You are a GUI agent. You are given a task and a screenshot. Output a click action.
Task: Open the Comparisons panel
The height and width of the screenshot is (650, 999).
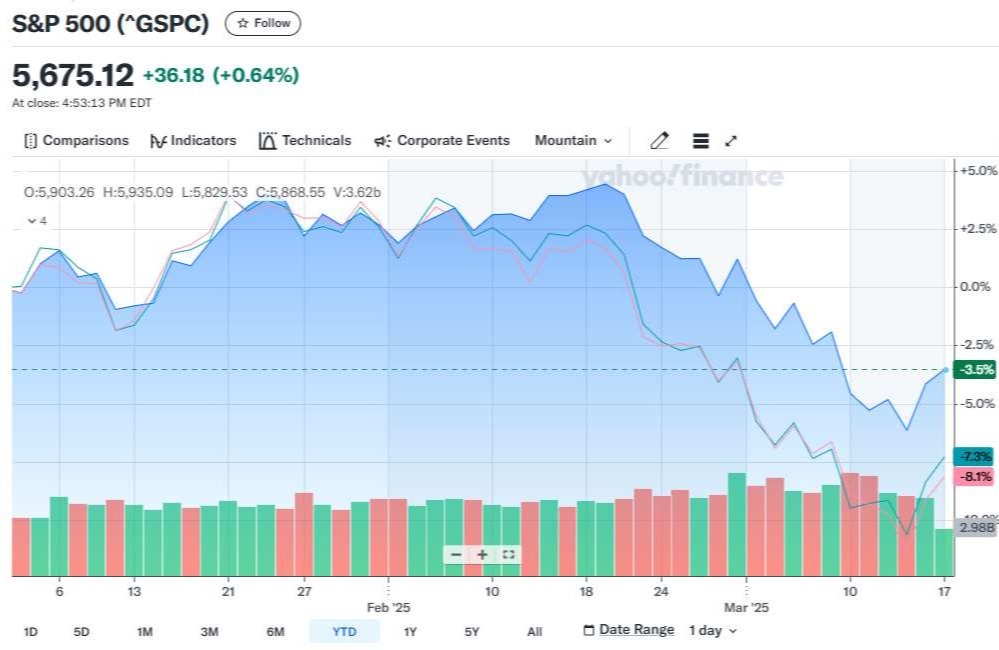point(77,141)
